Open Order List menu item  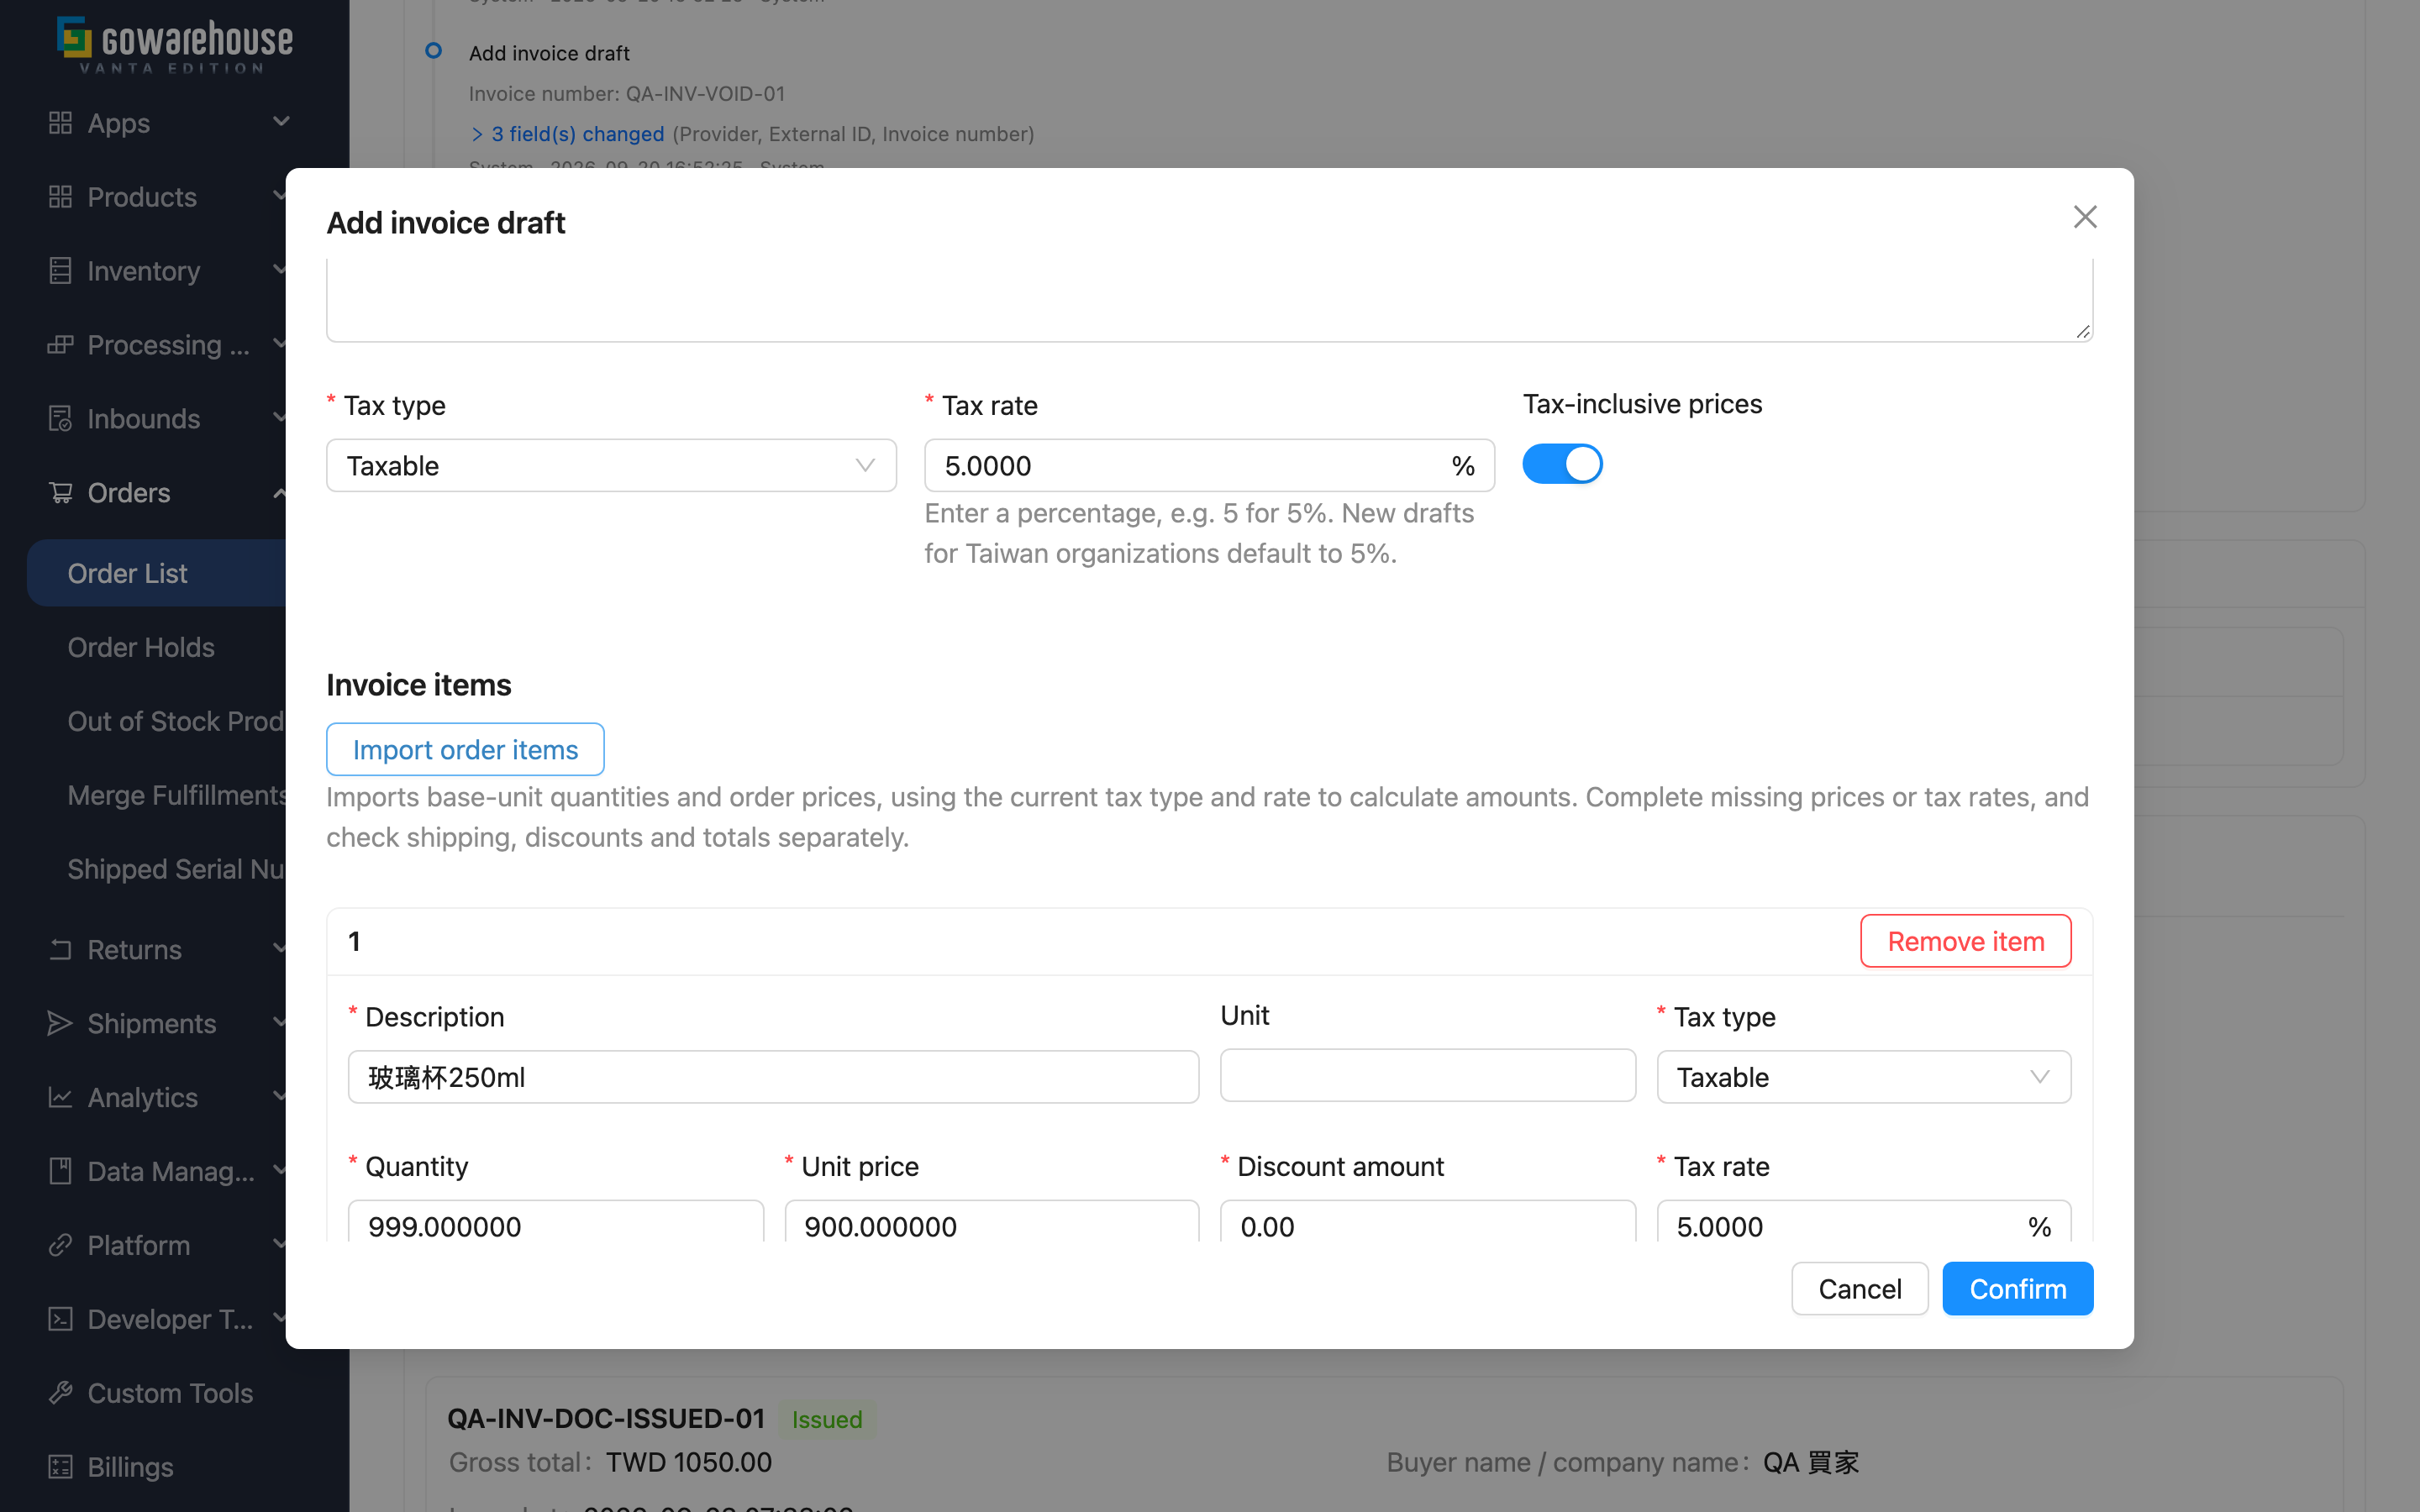click(157, 573)
